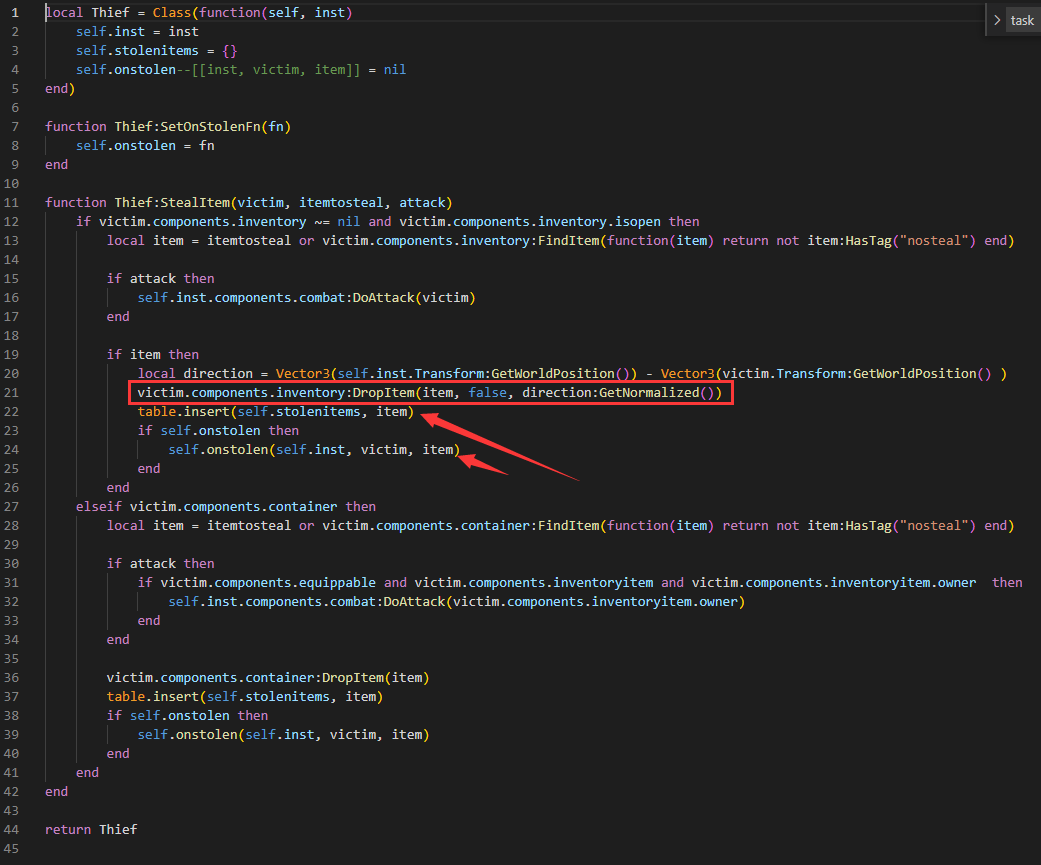This screenshot has height=865, width=1041.
Task: Click equippable on line 31
Action: [337, 582]
